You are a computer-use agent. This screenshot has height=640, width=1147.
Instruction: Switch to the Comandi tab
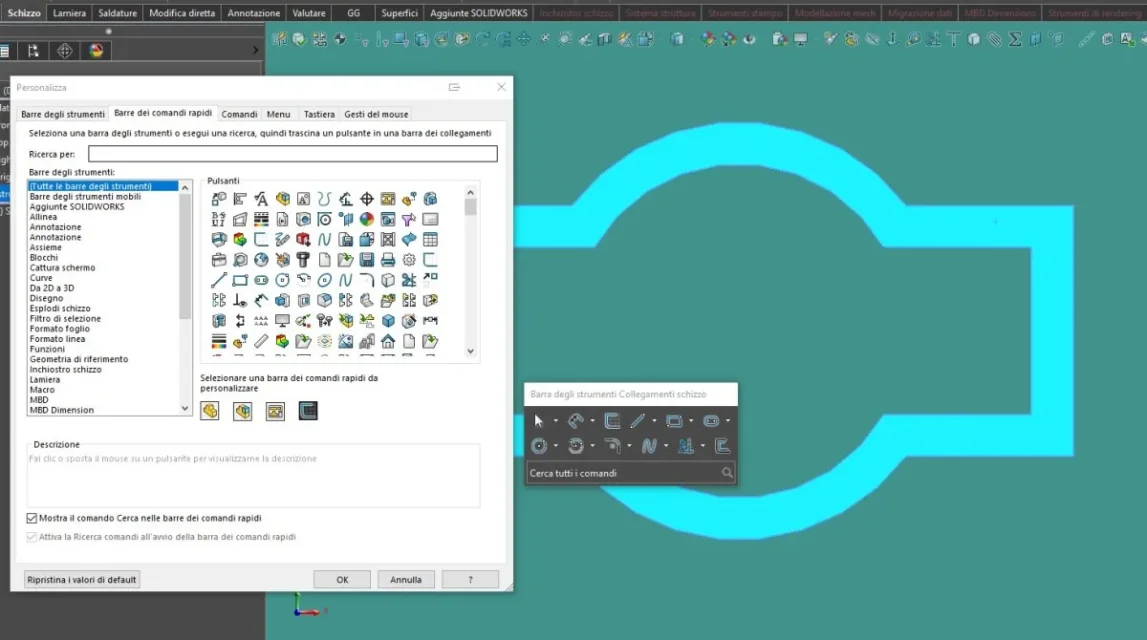tap(239, 114)
